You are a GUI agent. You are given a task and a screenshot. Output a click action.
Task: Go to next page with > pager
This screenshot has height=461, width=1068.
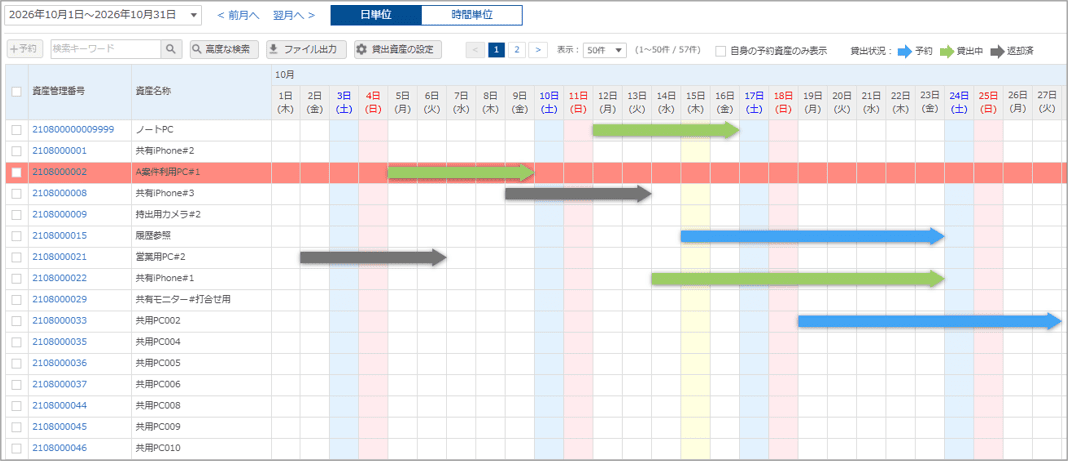point(538,50)
